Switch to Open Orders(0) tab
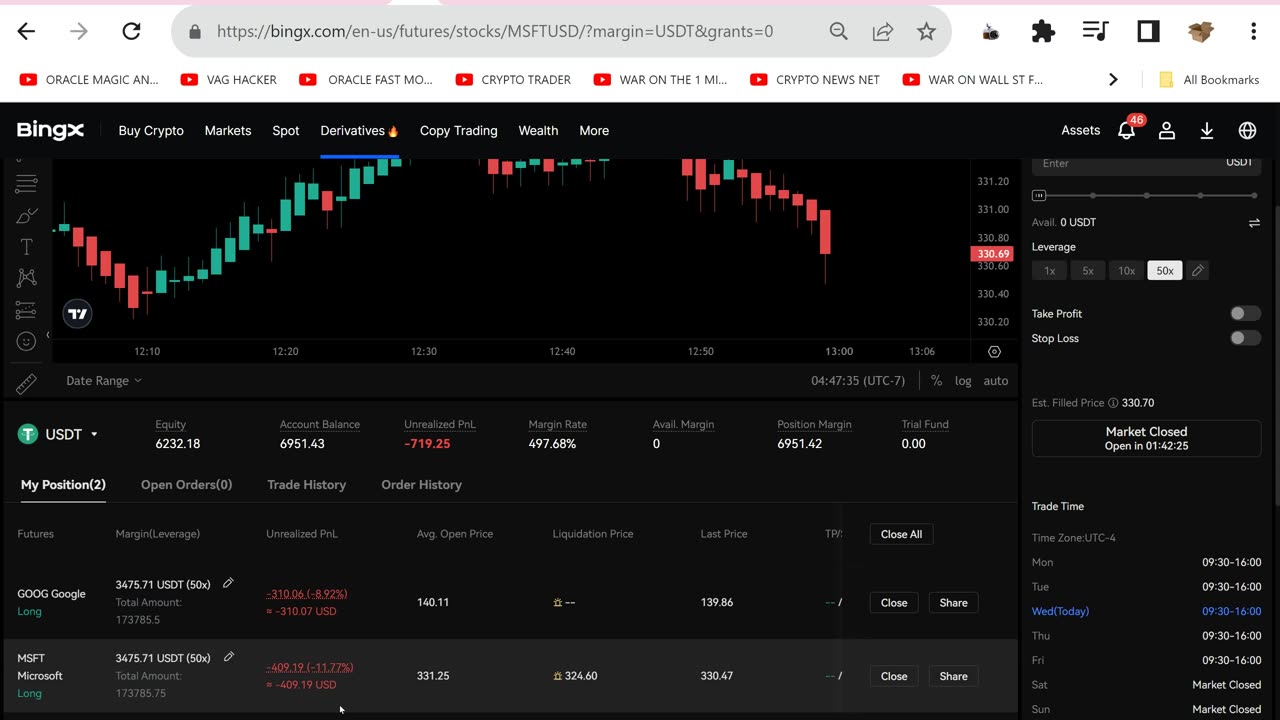The width and height of the screenshot is (1280, 720). [x=186, y=485]
